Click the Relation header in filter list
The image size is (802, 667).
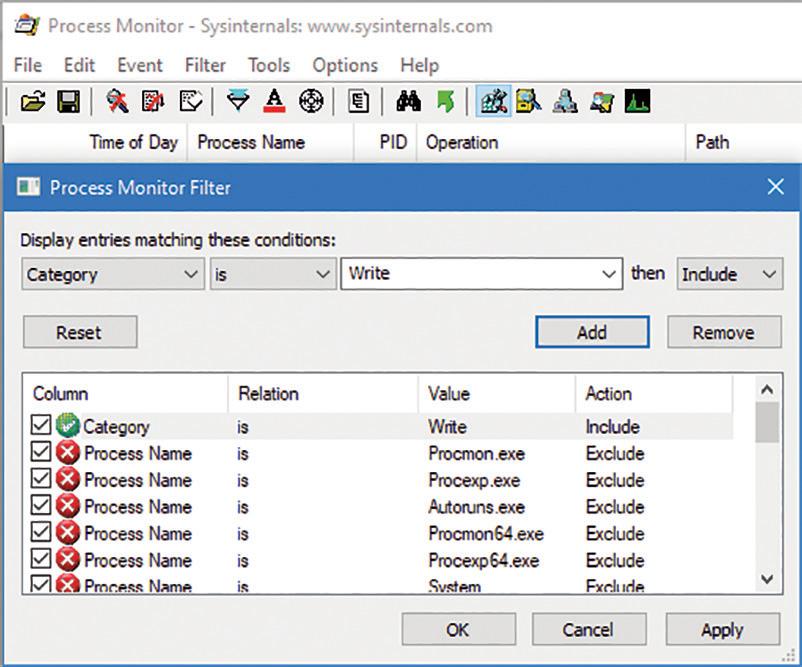(323, 394)
